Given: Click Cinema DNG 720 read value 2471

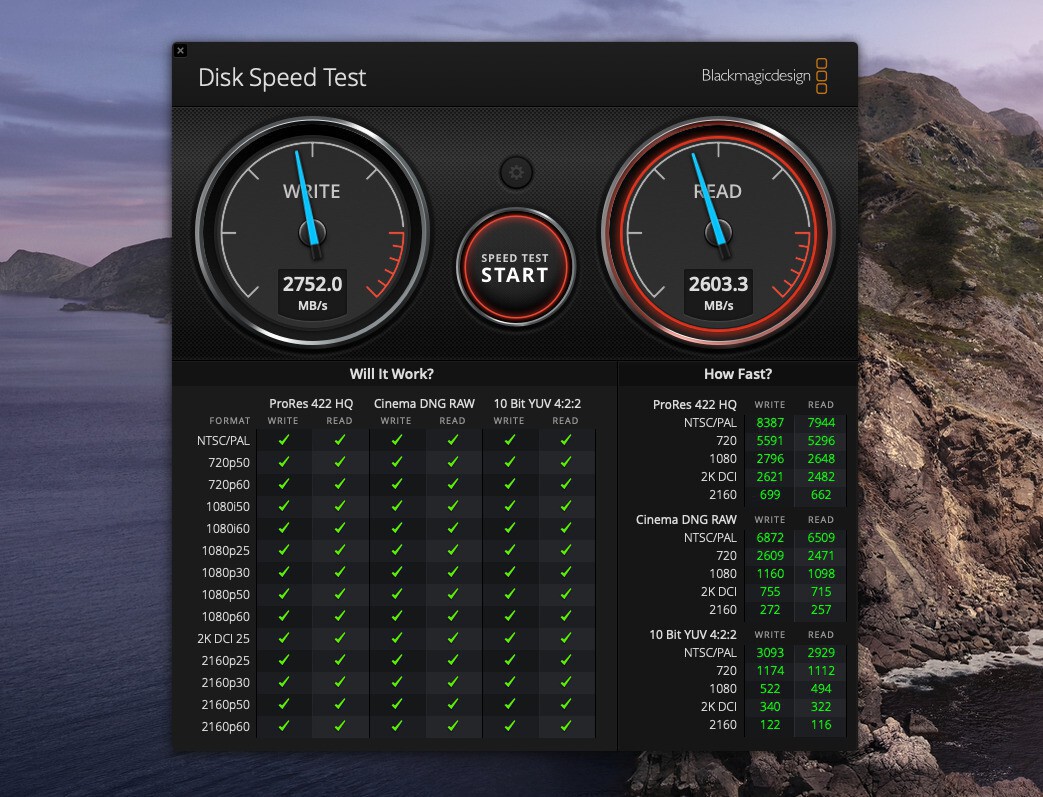Looking at the screenshot, I should (821, 556).
